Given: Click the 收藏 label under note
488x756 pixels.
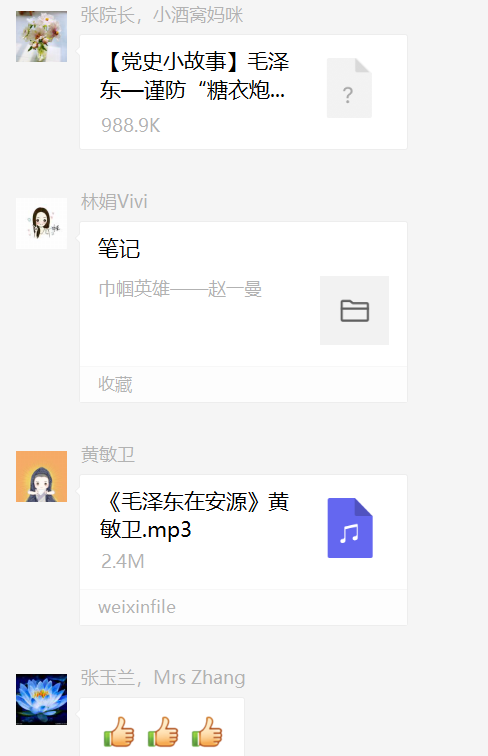Looking at the screenshot, I should 115,384.
